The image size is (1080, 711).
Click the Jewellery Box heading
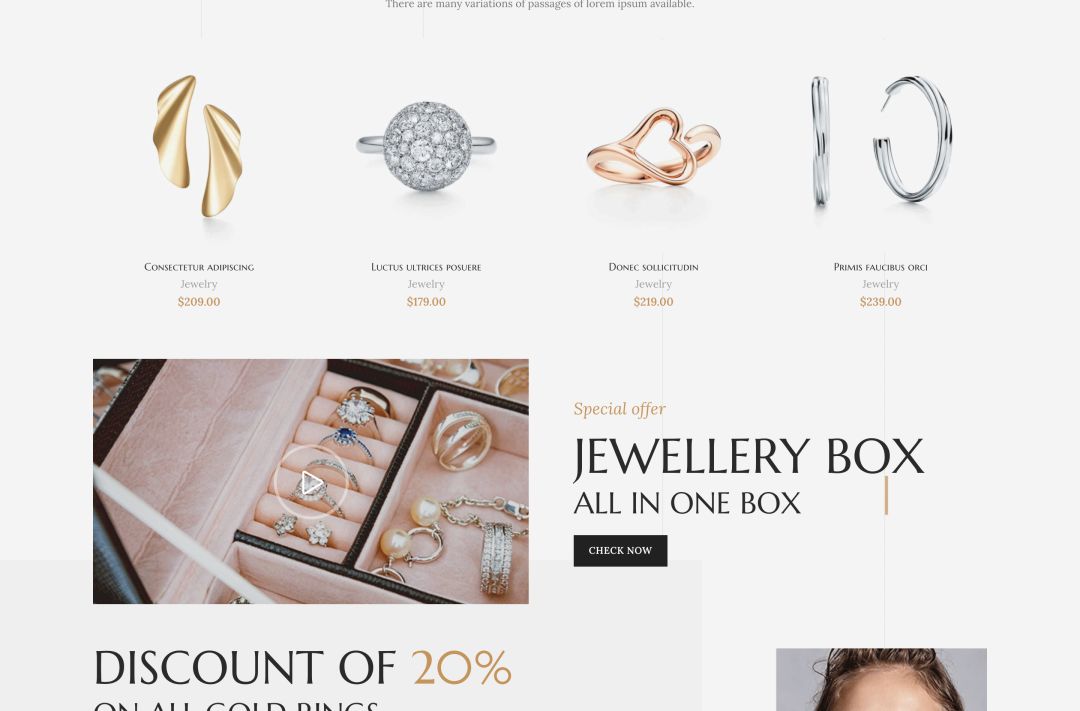[x=749, y=457]
